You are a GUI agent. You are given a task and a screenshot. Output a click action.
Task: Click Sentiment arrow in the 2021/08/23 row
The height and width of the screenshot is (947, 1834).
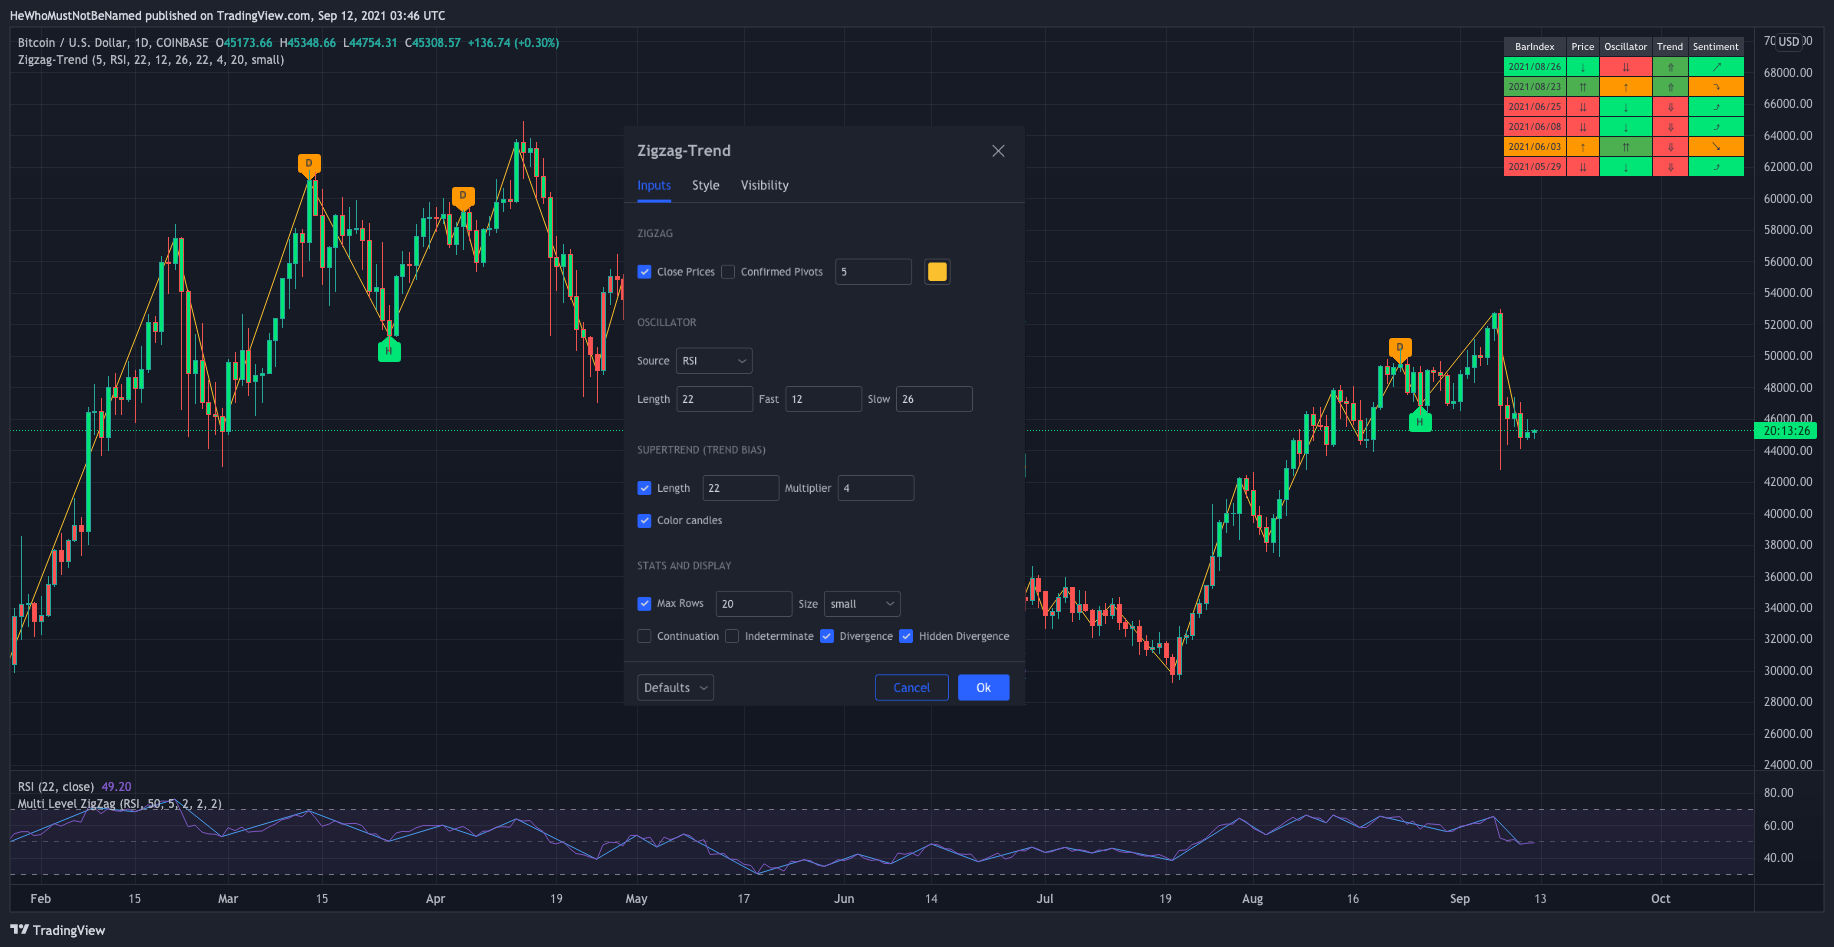coord(1716,87)
